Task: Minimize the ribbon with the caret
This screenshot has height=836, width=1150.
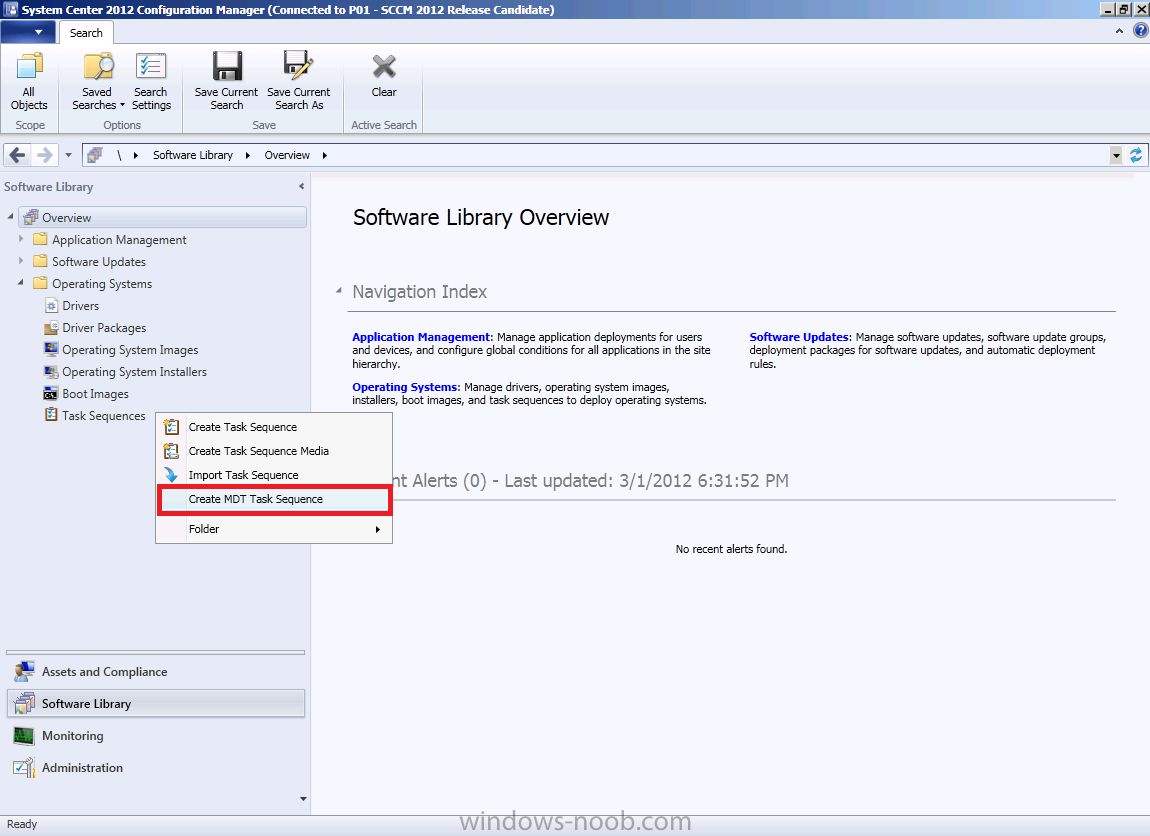Action: 1119,31
